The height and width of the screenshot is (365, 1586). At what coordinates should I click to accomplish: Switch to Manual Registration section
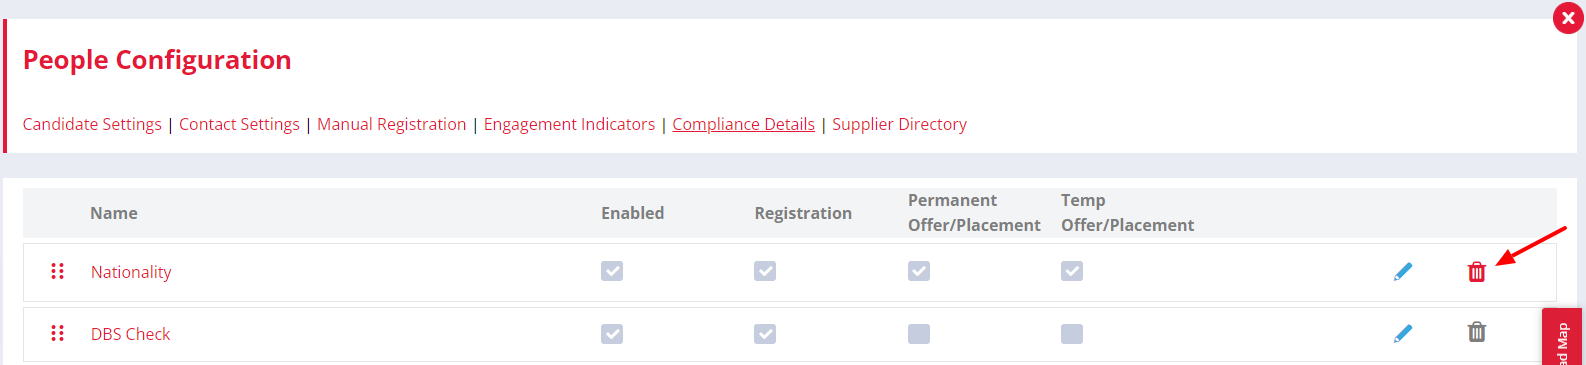(x=392, y=124)
